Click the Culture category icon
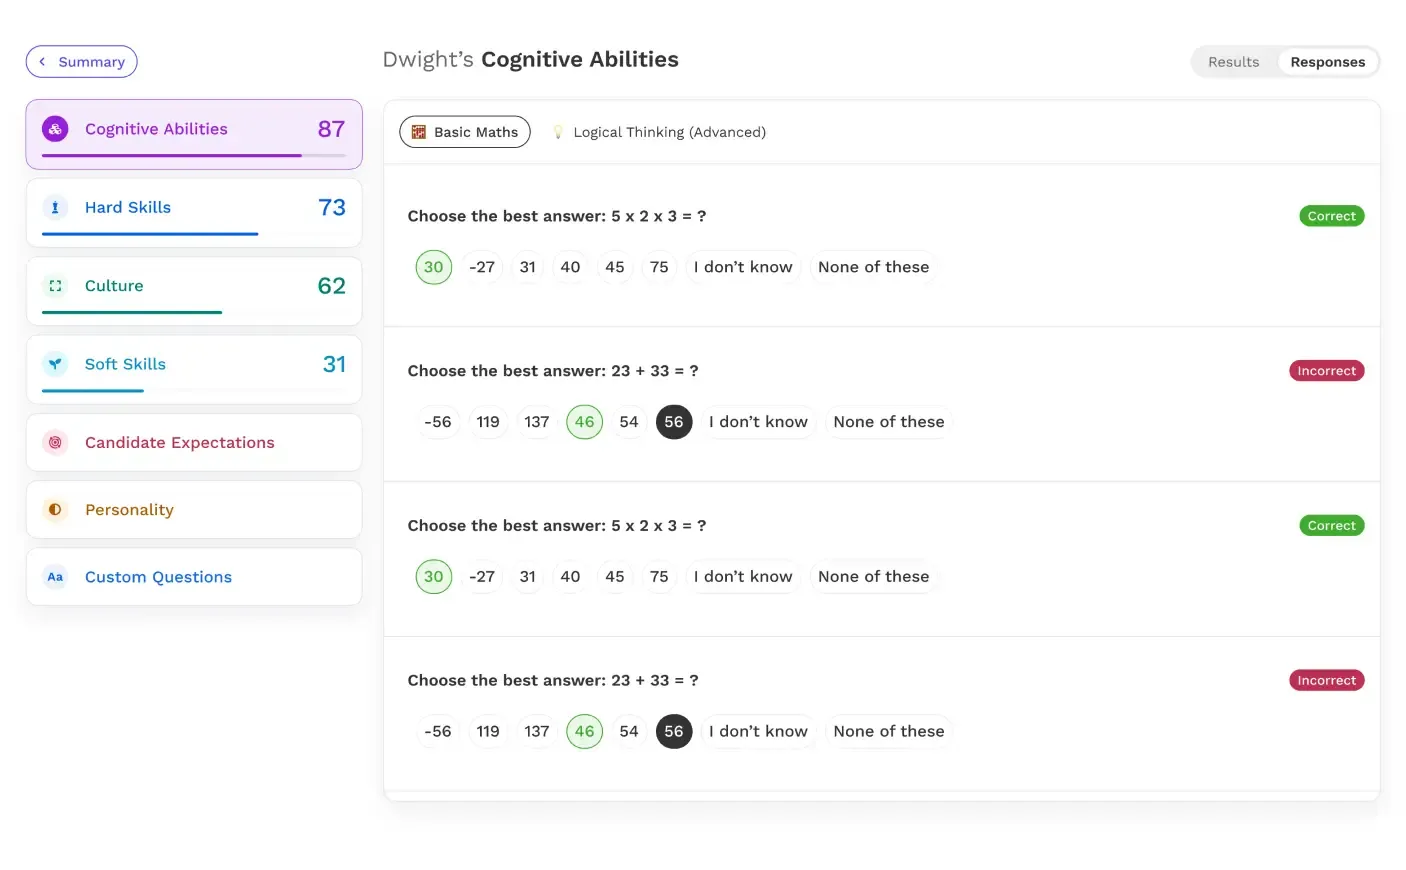The width and height of the screenshot is (1406, 870). pos(55,286)
